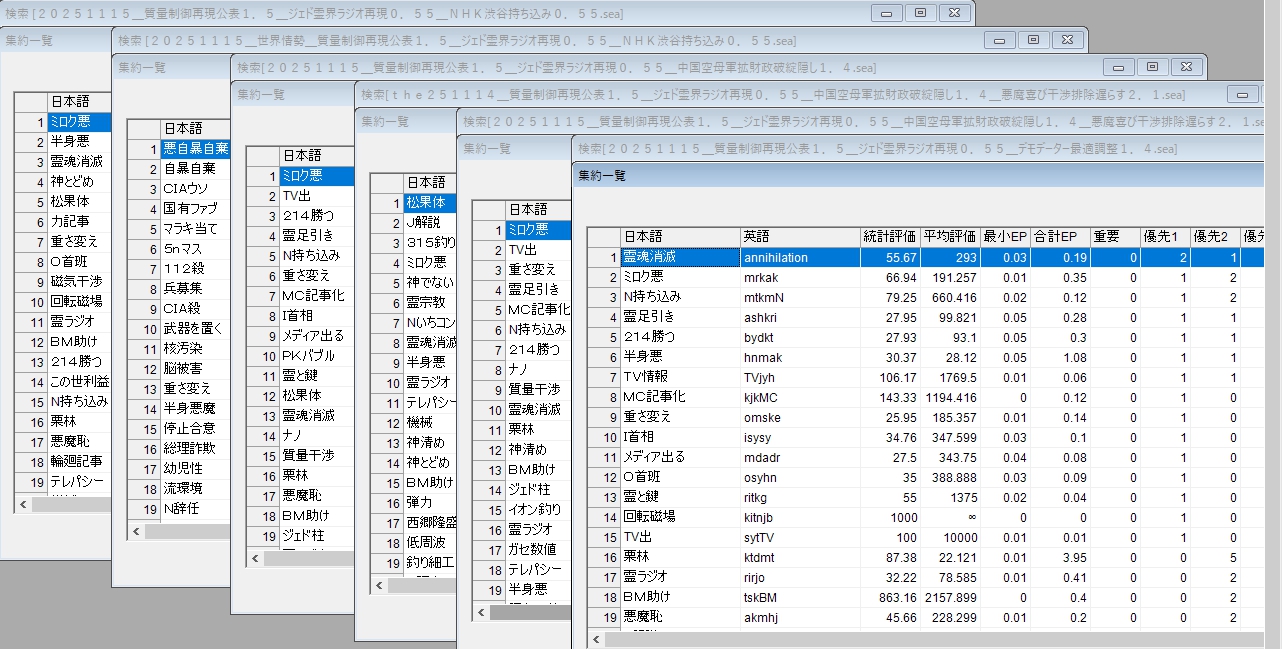Close the 世界情勢 search window
This screenshot has height=649, width=1283.
click(1067, 40)
